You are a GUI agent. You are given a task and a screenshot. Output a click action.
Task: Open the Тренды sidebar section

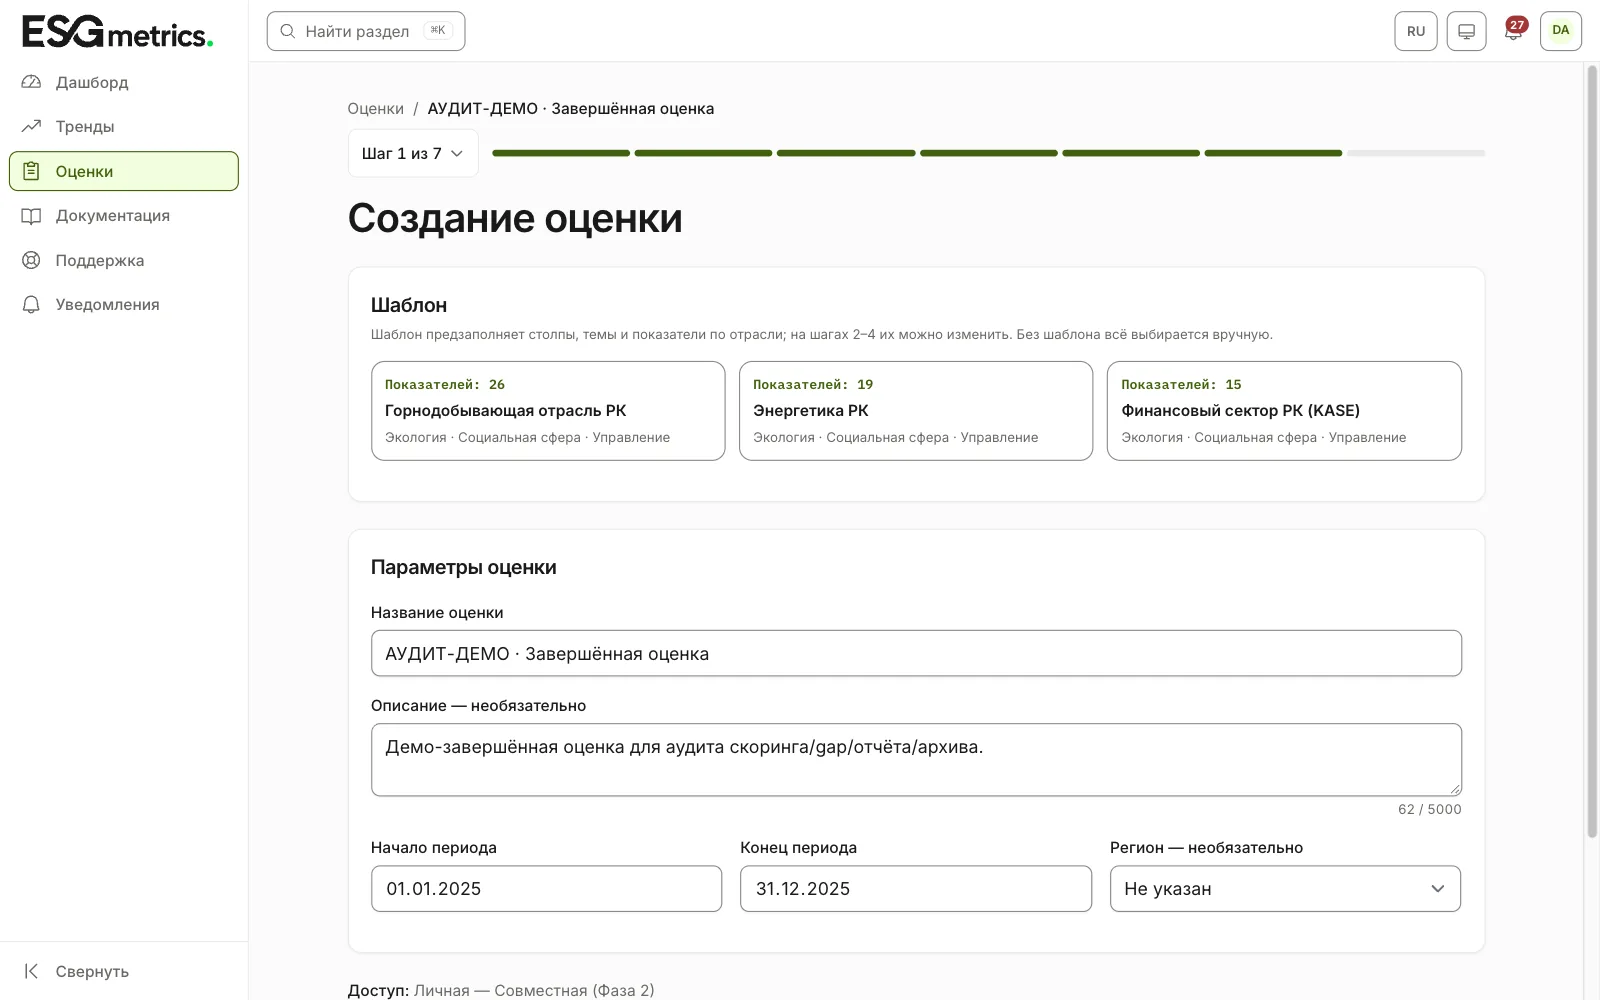tap(124, 126)
